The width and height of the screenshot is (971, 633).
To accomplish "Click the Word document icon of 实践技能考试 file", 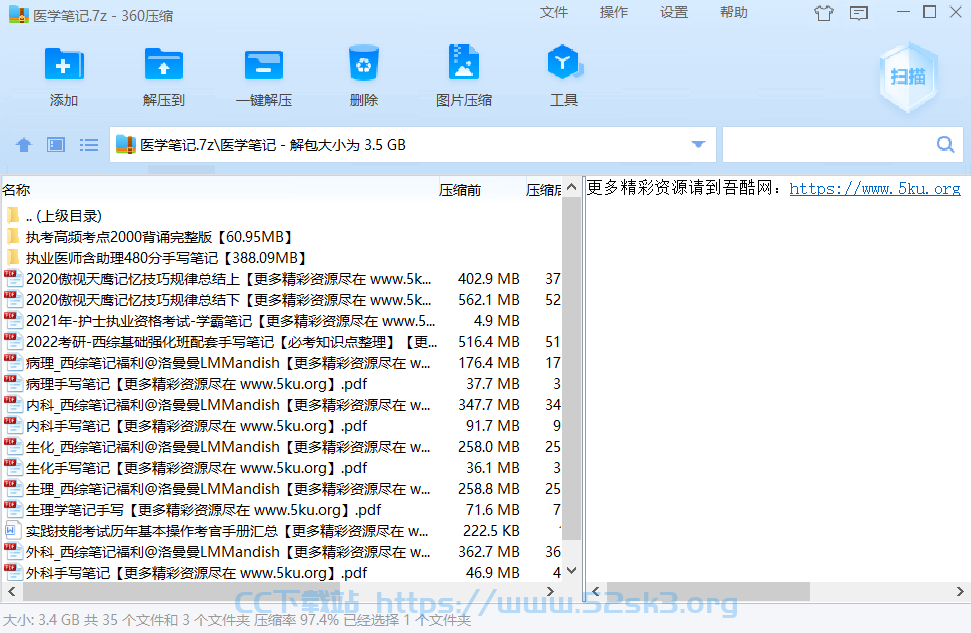I will pyautogui.click(x=12, y=531).
